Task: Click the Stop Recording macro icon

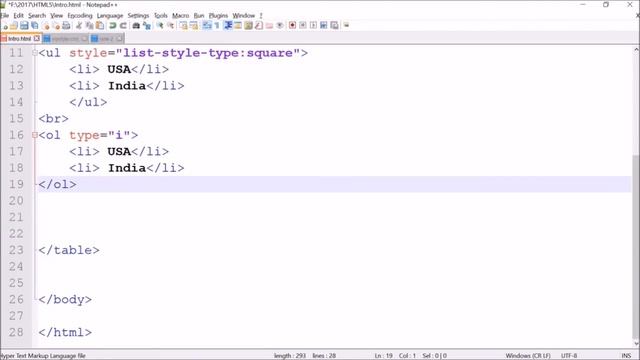Action: 303,25
